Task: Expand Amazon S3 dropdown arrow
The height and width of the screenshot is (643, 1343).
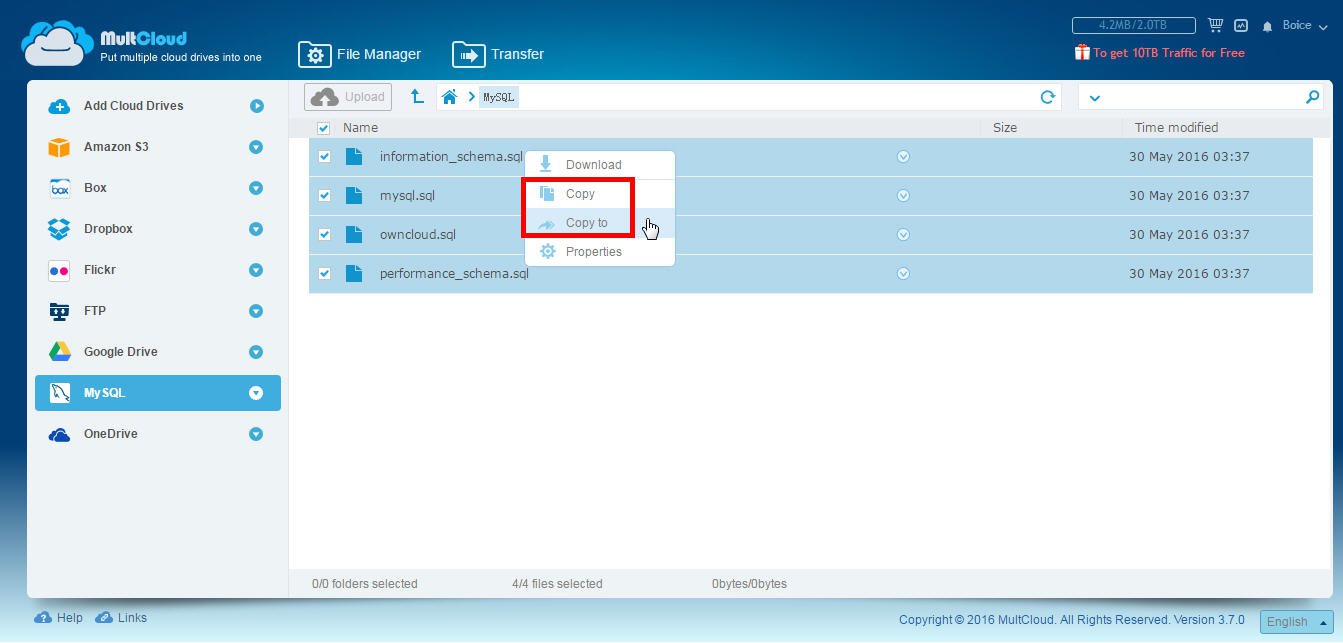Action: 256,147
